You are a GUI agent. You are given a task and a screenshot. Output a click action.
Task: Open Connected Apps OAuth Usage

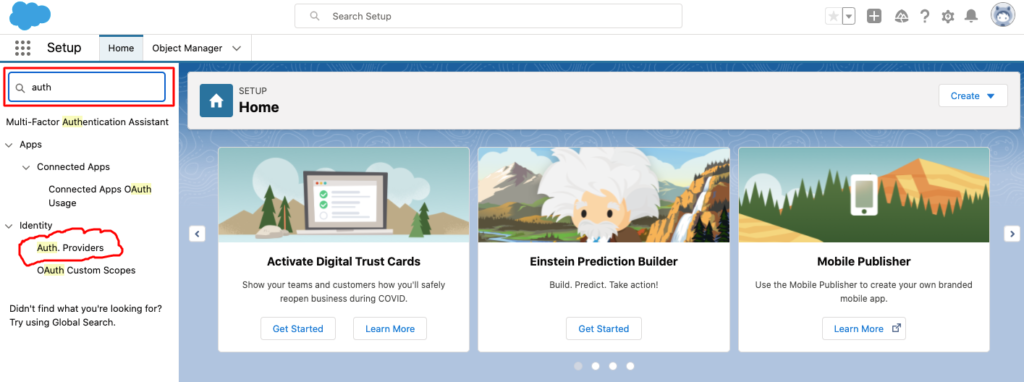(100, 196)
